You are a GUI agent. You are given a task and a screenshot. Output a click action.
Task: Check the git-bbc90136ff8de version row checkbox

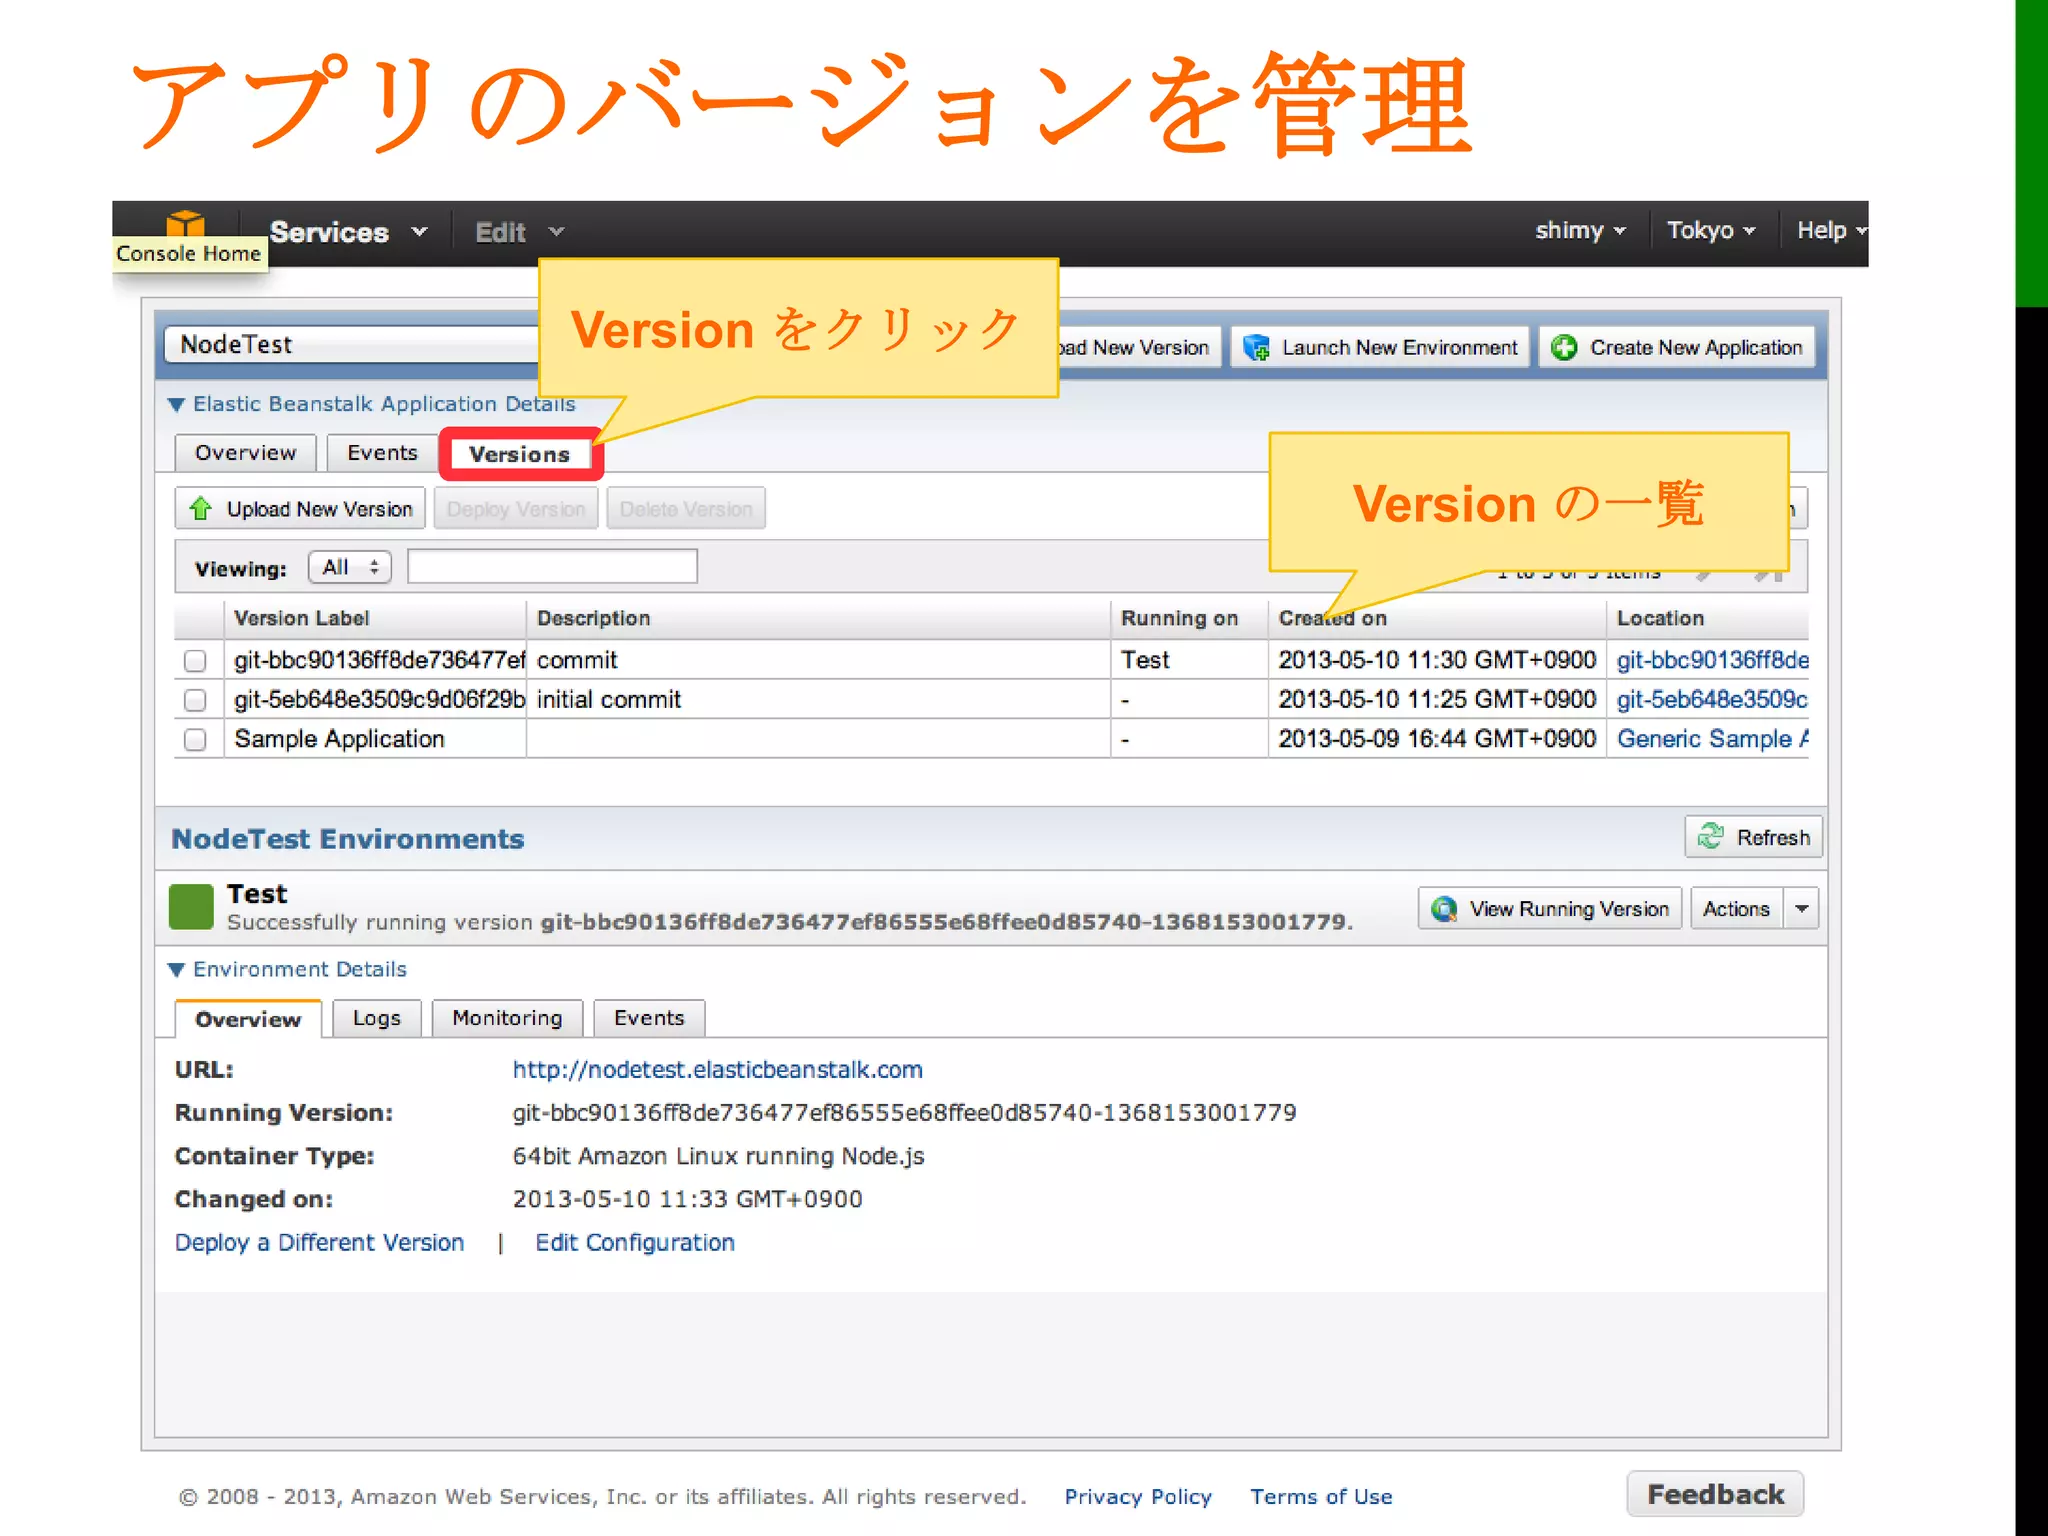[195, 661]
